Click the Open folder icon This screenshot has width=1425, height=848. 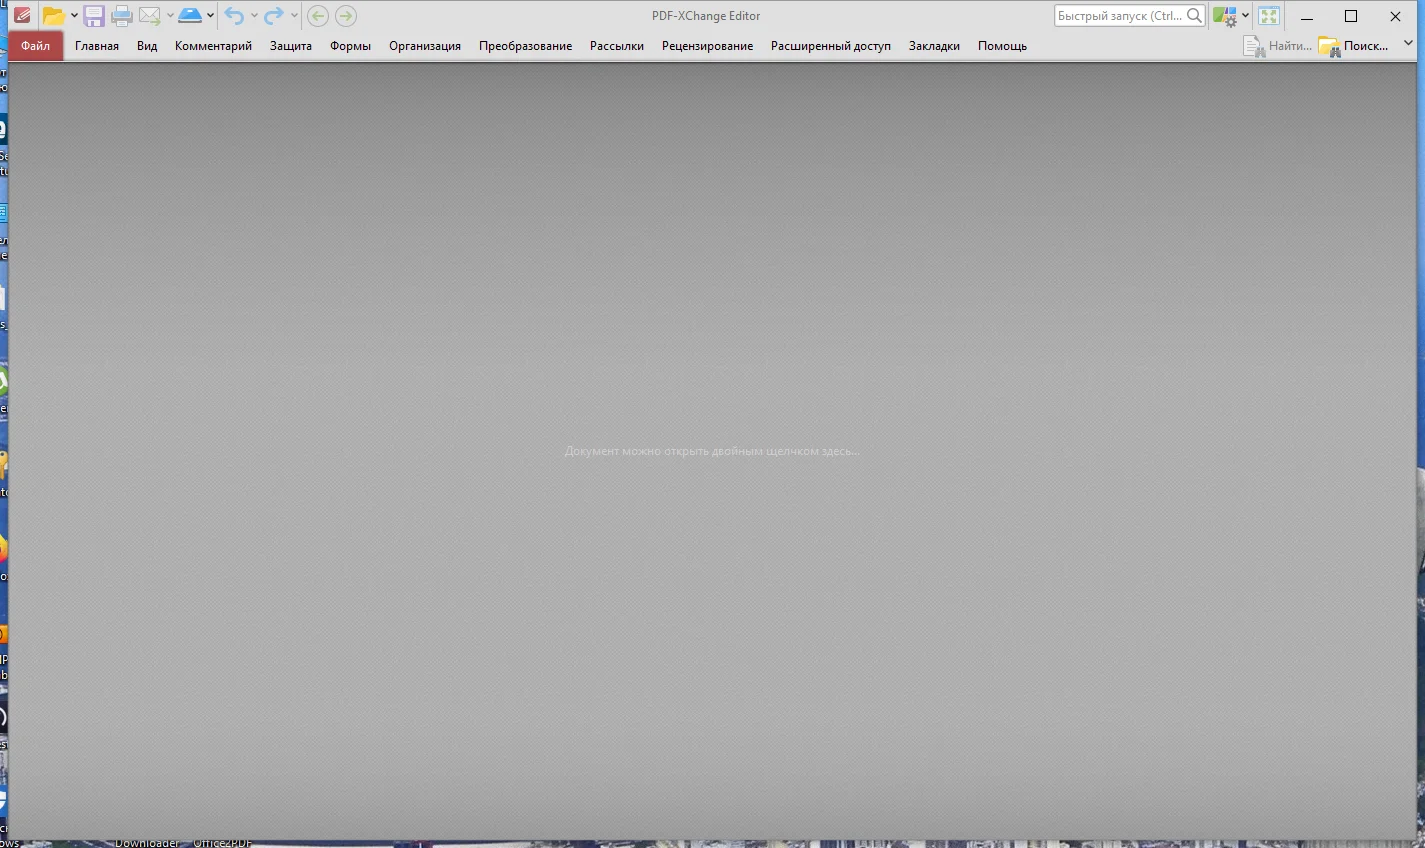tap(53, 16)
